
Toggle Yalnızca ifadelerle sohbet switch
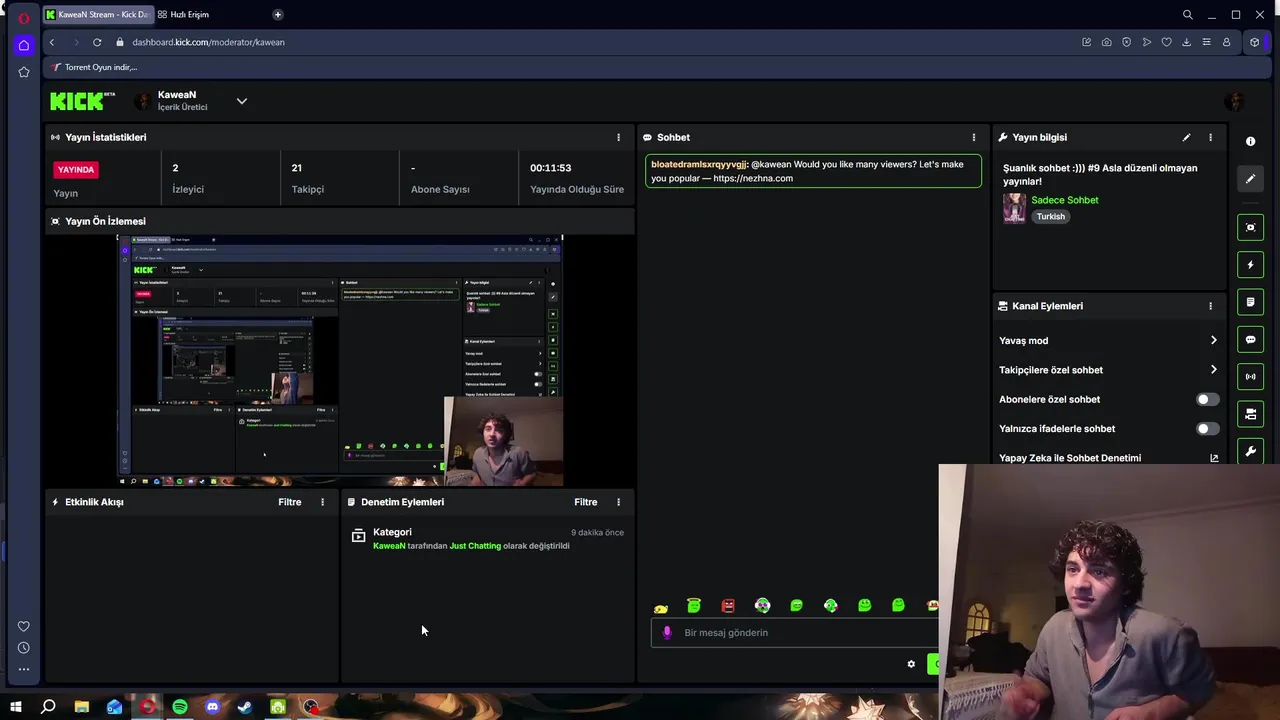pyautogui.click(x=1208, y=429)
